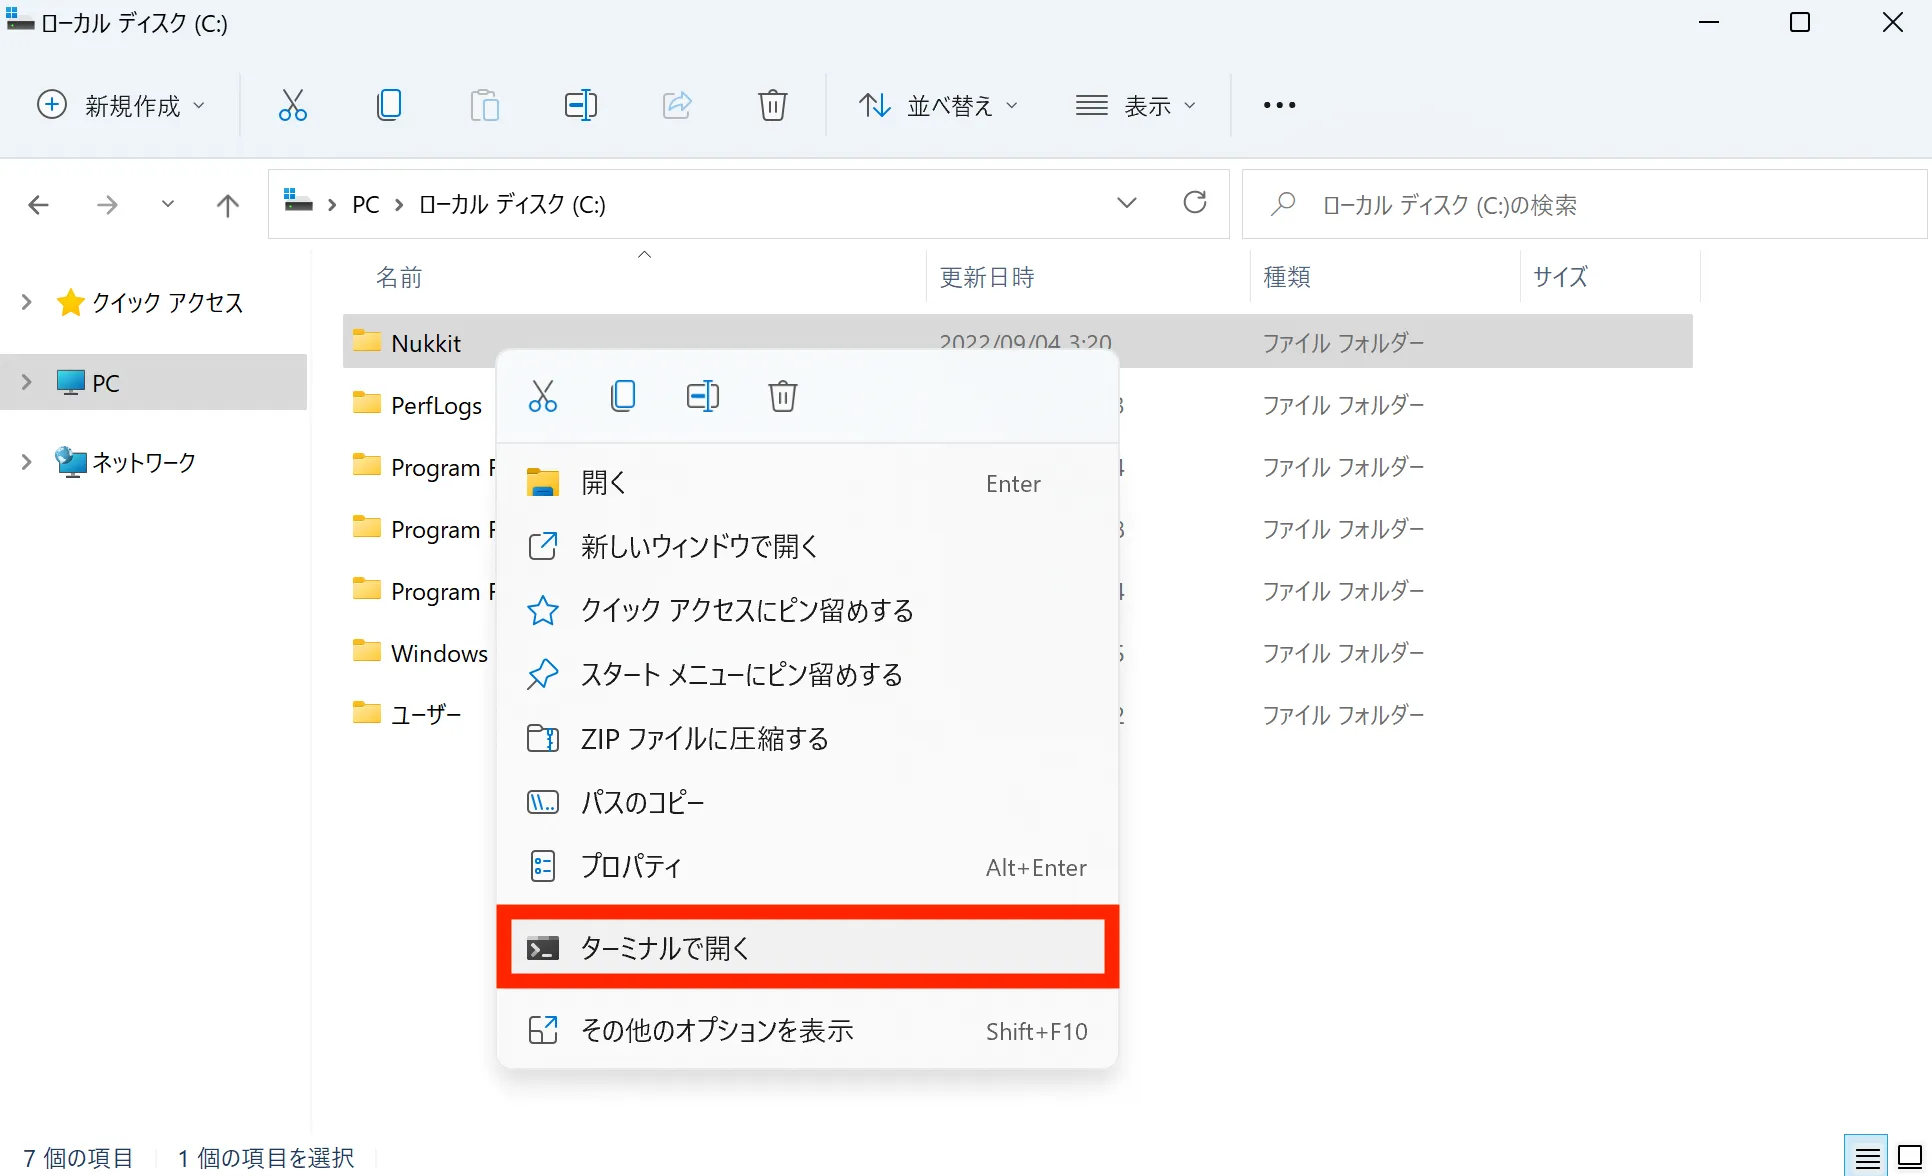1932x1176 pixels.
Task: Click the Copy icon in the top toolbar
Action: [389, 105]
